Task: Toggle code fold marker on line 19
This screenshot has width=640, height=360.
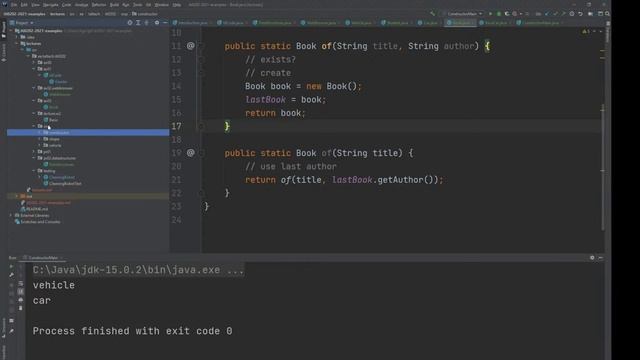Action: (201, 153)
